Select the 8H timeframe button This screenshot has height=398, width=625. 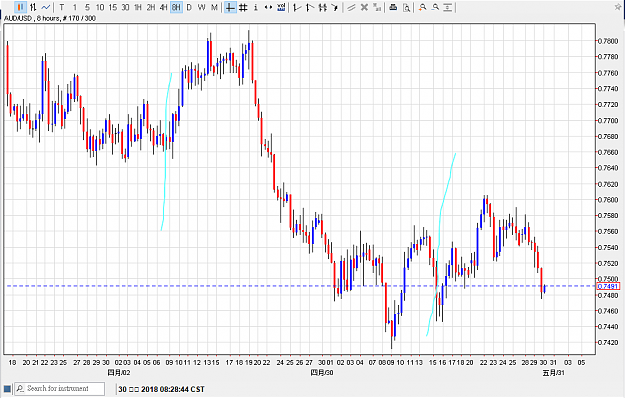point(176,7)
